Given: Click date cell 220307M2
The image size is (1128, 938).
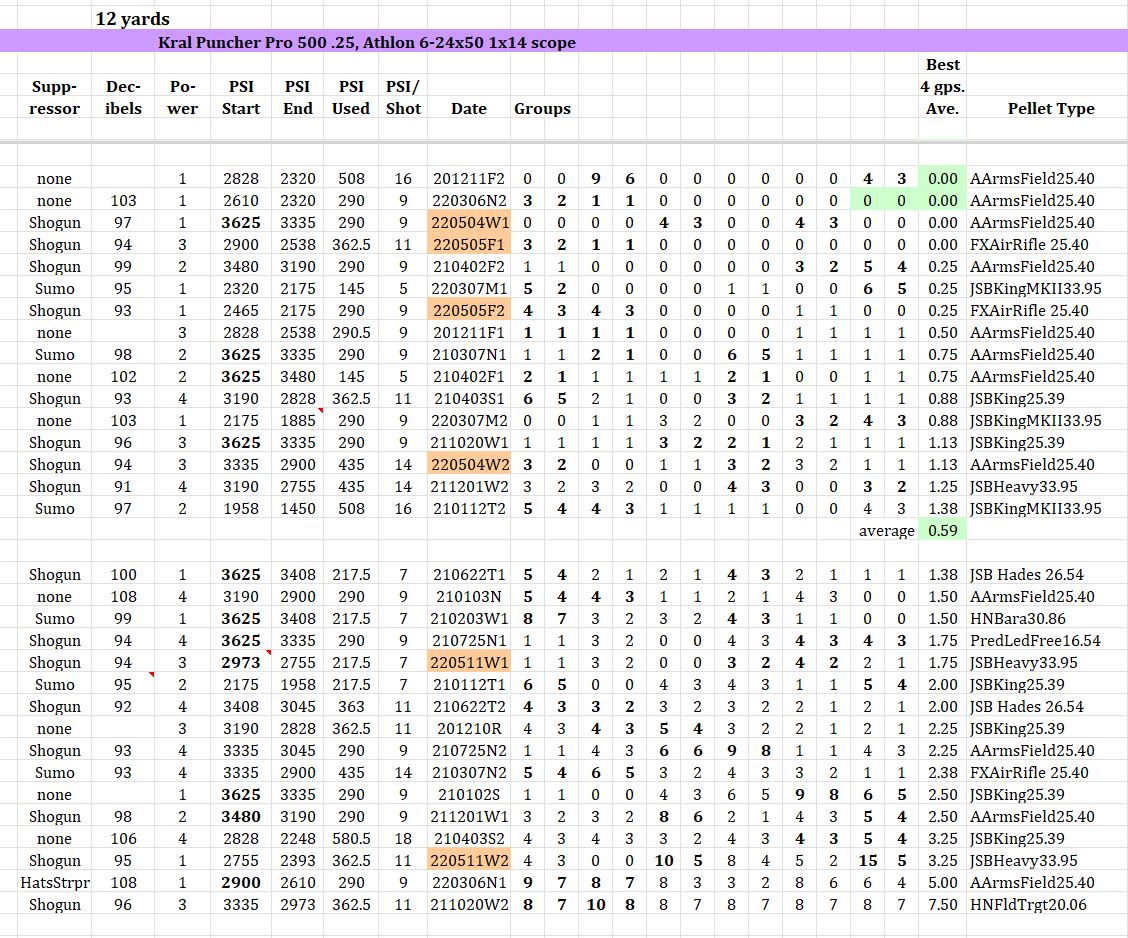Looking at the screenshot, I should [469, 421].
